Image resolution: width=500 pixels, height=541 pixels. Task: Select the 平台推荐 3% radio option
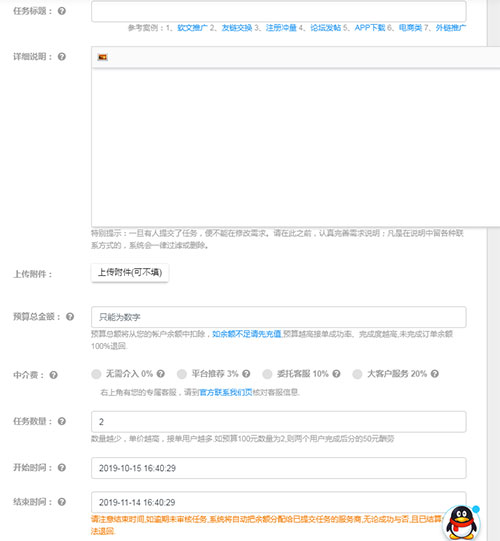[182, 374]
